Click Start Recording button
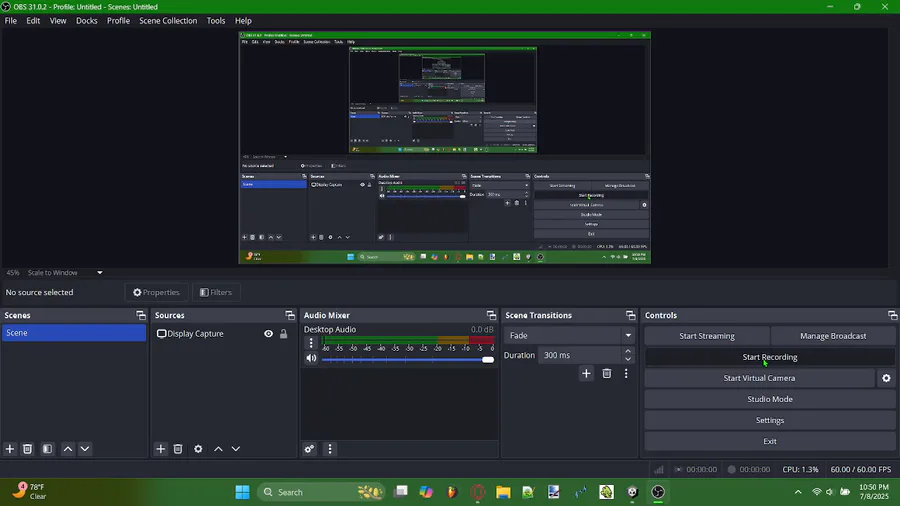 (x=770, y=357)
